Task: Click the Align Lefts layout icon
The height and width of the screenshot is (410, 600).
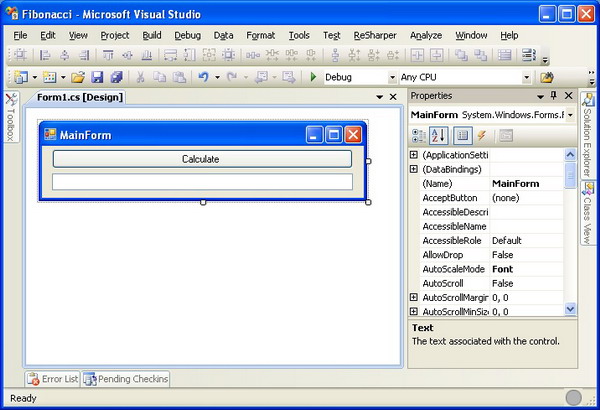Action: pos(45,56)
